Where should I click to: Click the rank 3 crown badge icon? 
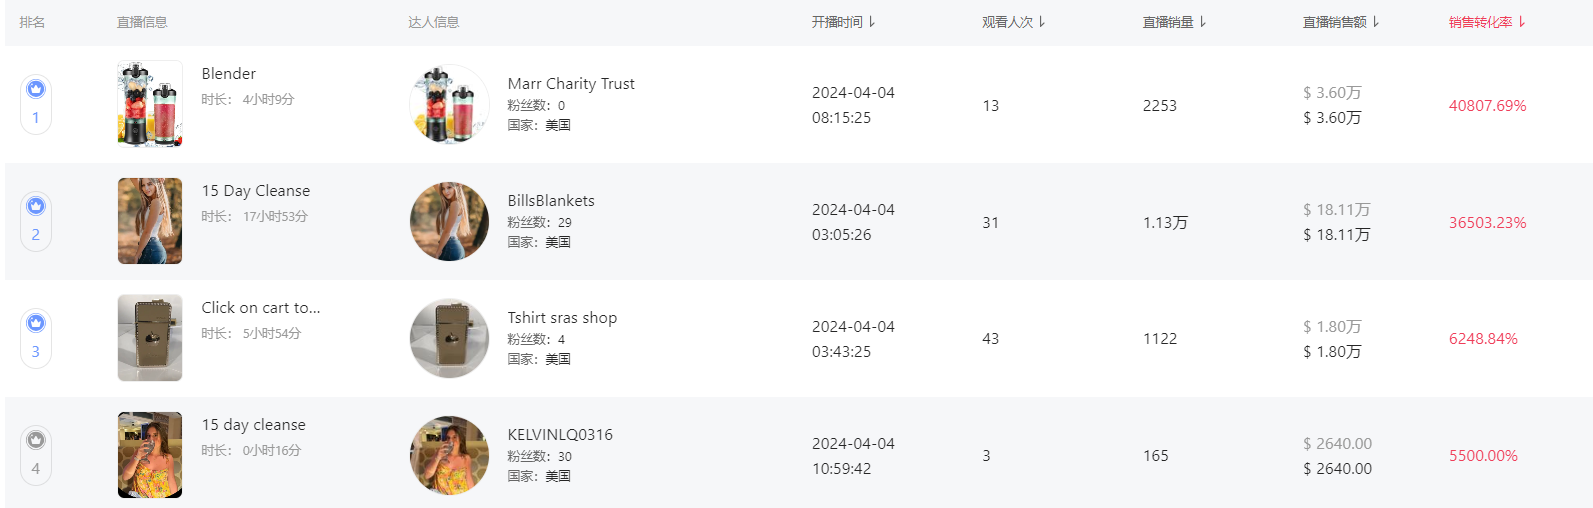(x=36, y=323)
